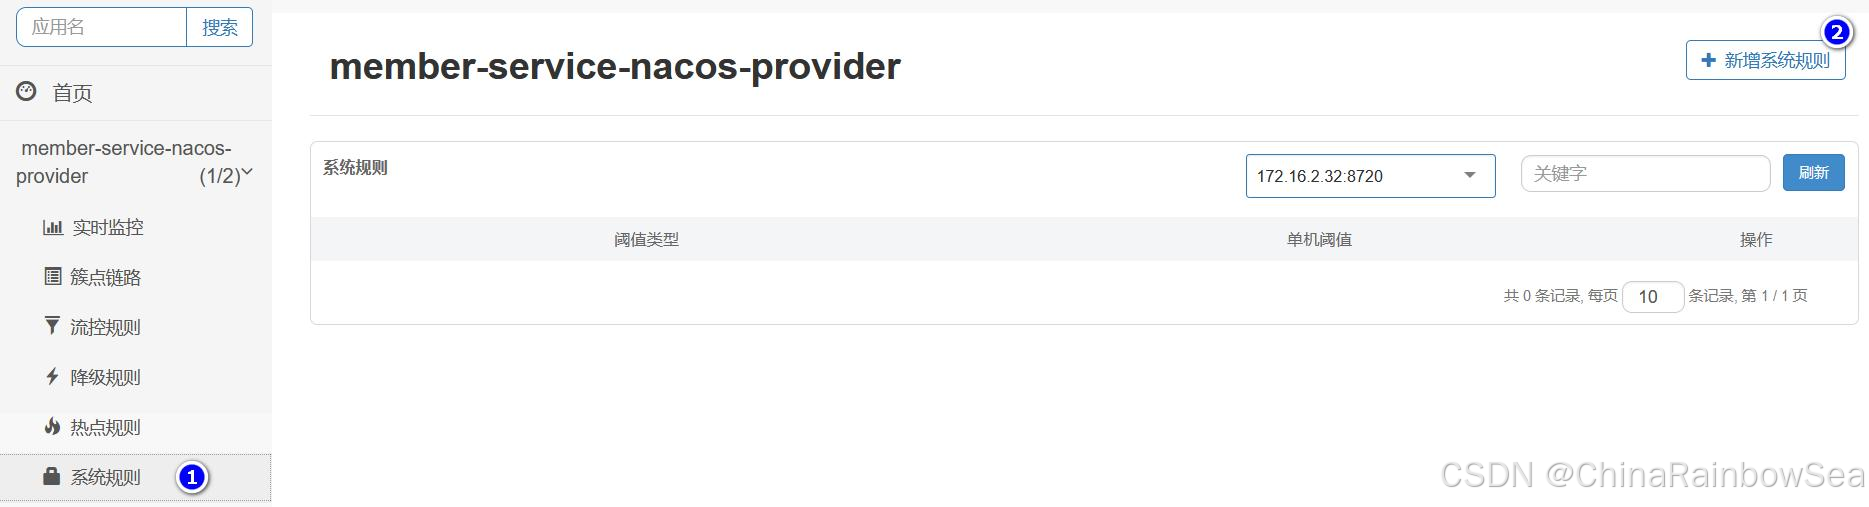Screen dimensions: 1869x507
Task: Click the lock icon for 系统规则
Action: click(52, 477)
